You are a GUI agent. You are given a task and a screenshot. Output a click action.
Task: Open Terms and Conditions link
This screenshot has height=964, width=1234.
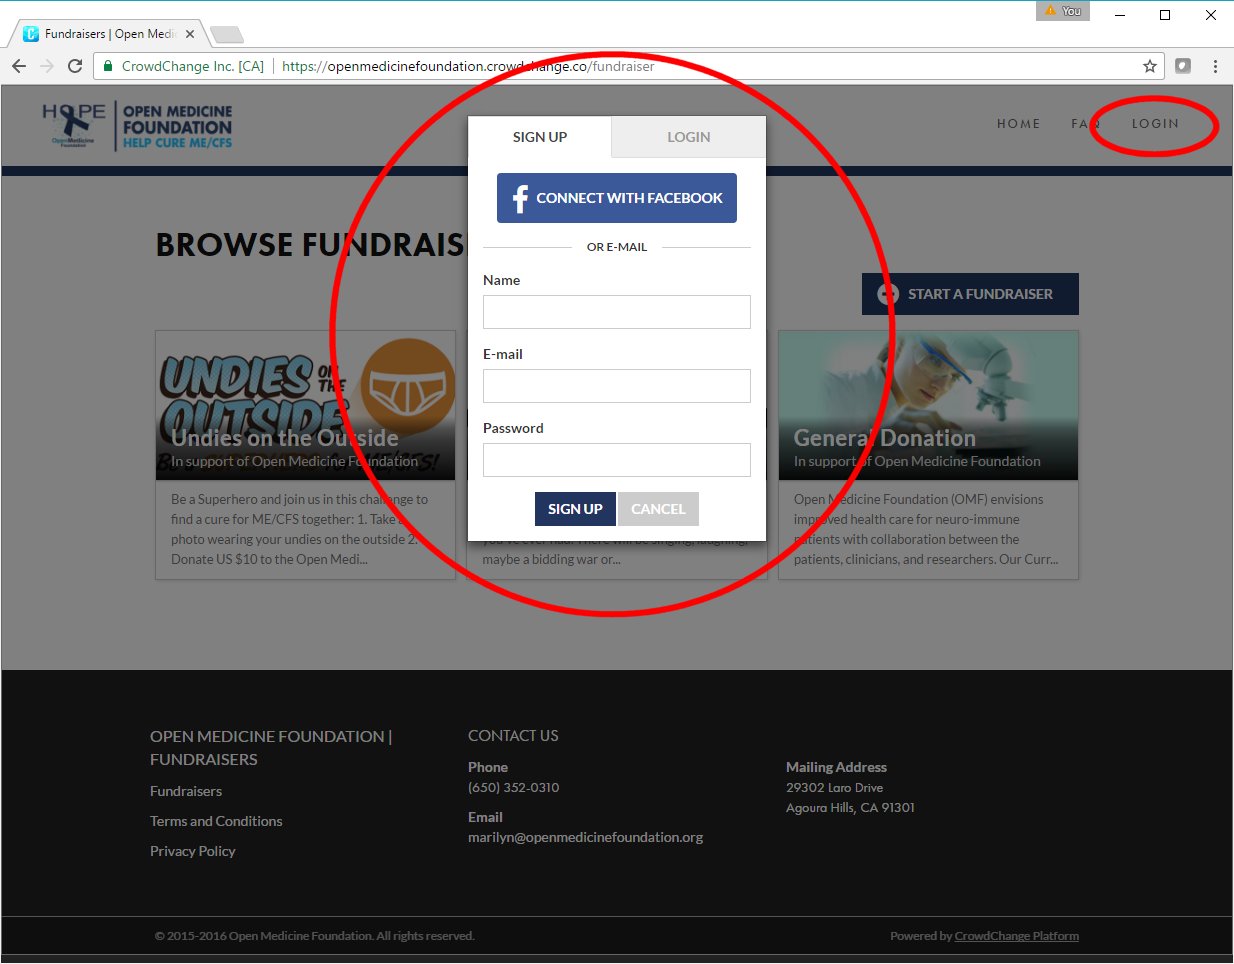(x=216, y=821)
